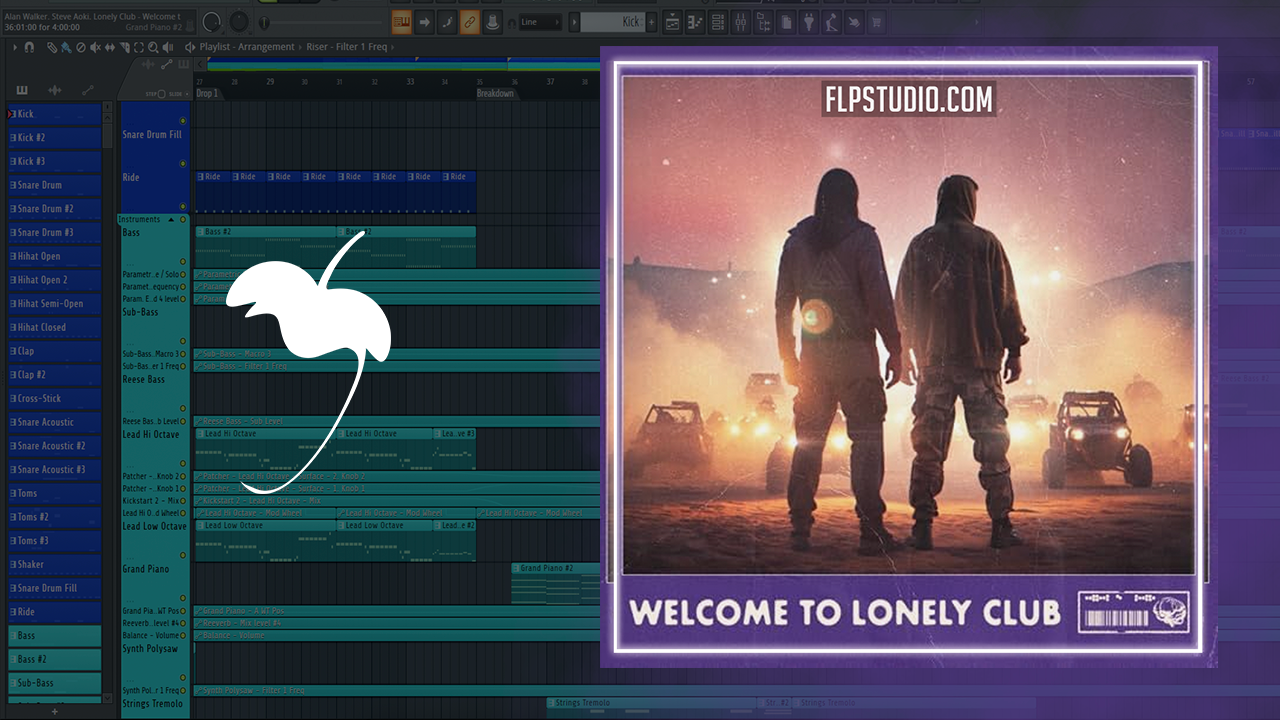Mute the Ride track
Image resolution: width=1280 pixels, height=720 pixels.
(182, 164)
